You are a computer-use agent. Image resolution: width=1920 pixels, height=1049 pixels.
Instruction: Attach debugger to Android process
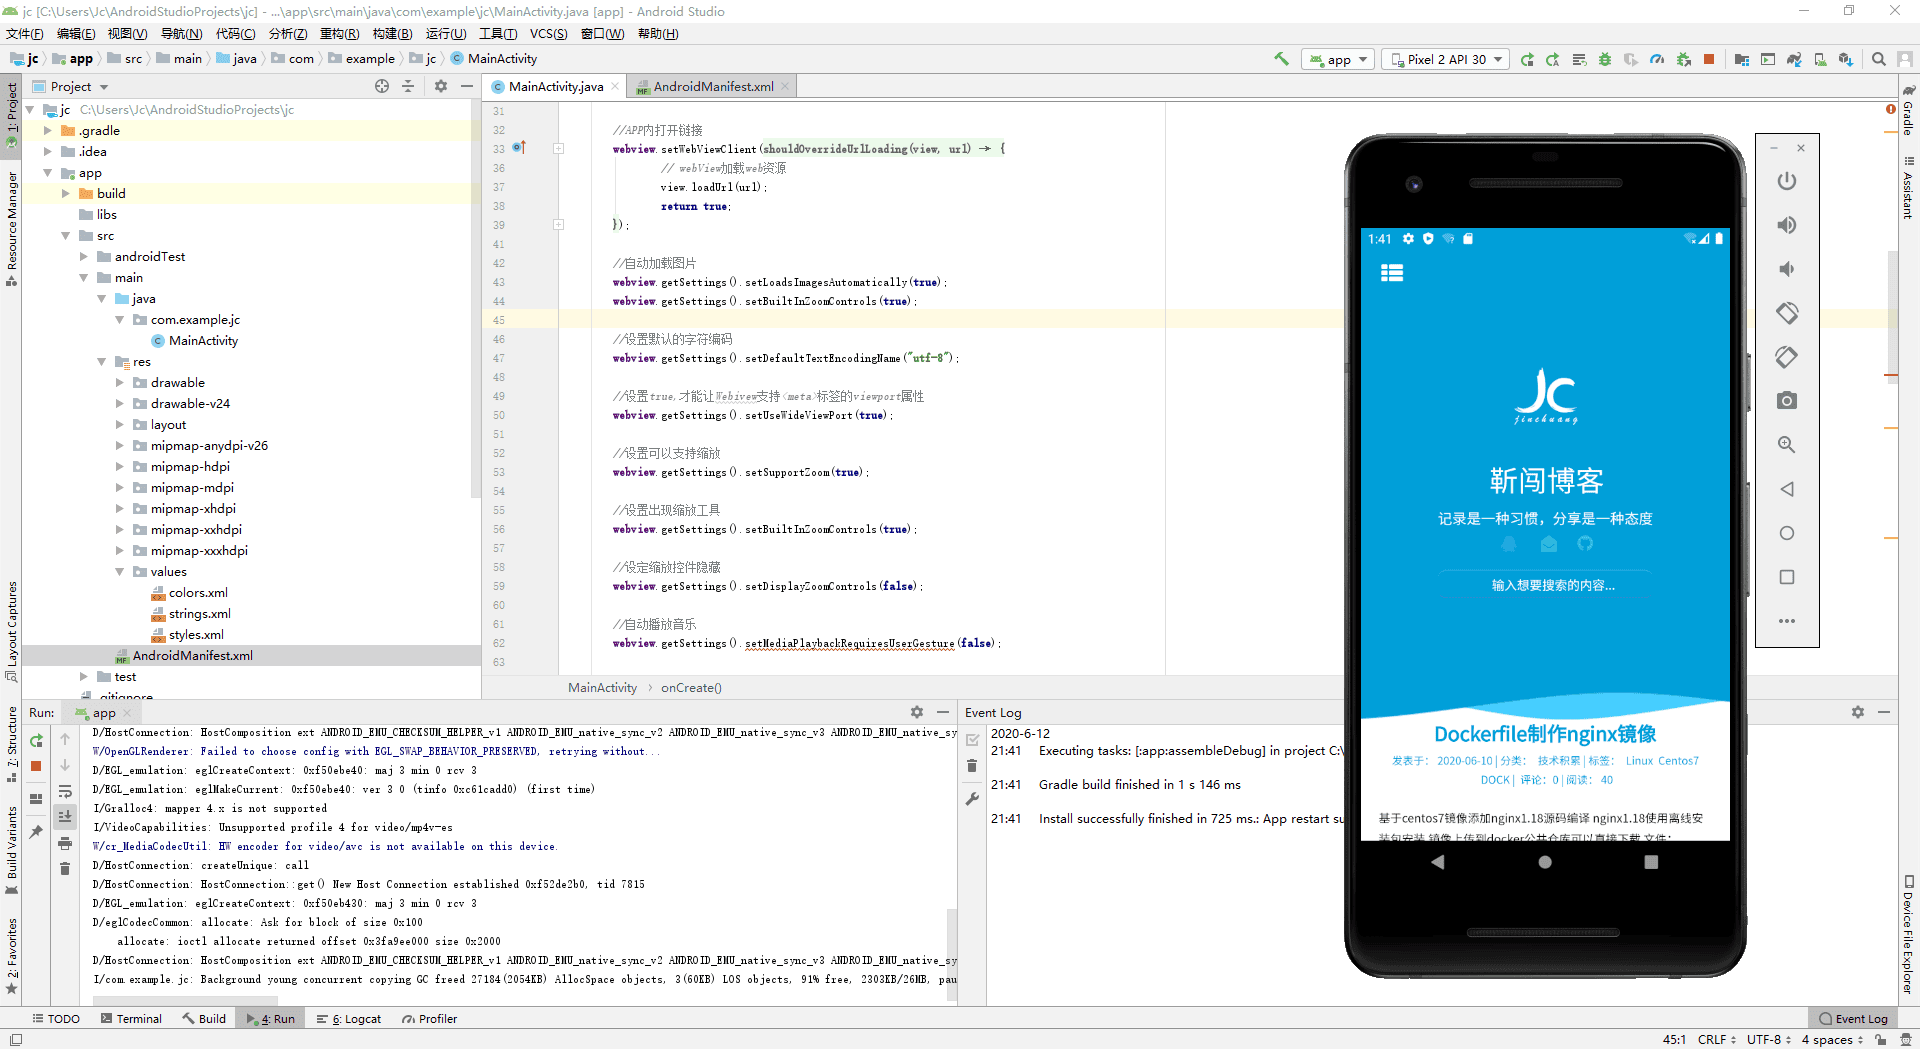1684,59
